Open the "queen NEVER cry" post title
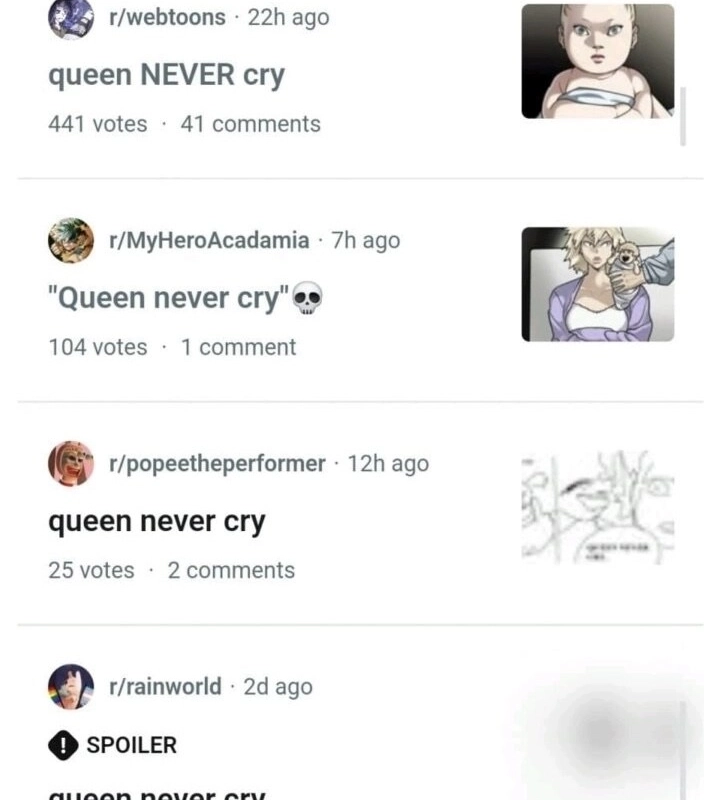The height and width of the screenshot is (800, 720). [166, 75]
